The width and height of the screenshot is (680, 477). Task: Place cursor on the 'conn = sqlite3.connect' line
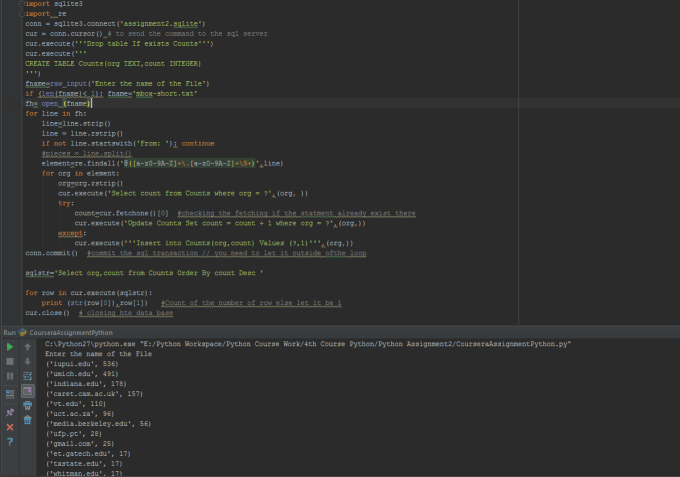pyautogui.click(x=115, y=24)
